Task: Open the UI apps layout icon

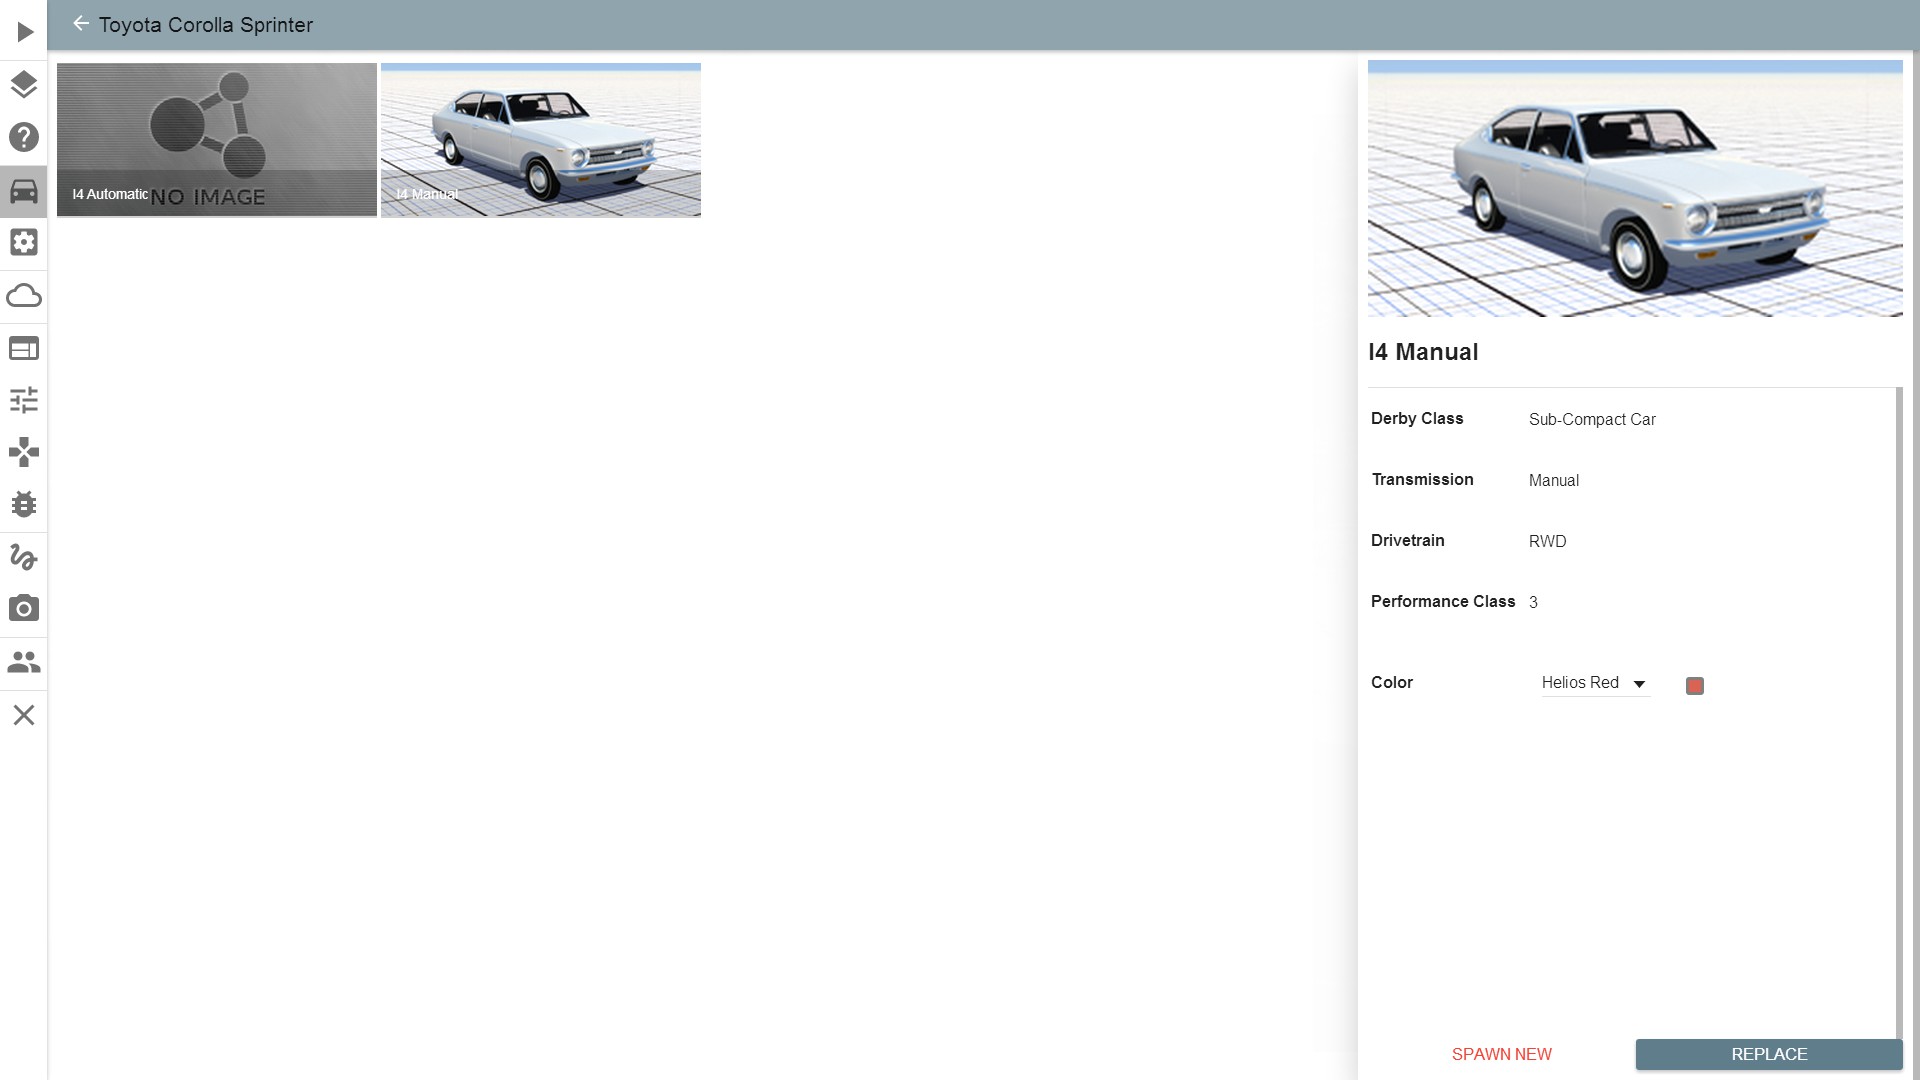Action: pos(24,348)
